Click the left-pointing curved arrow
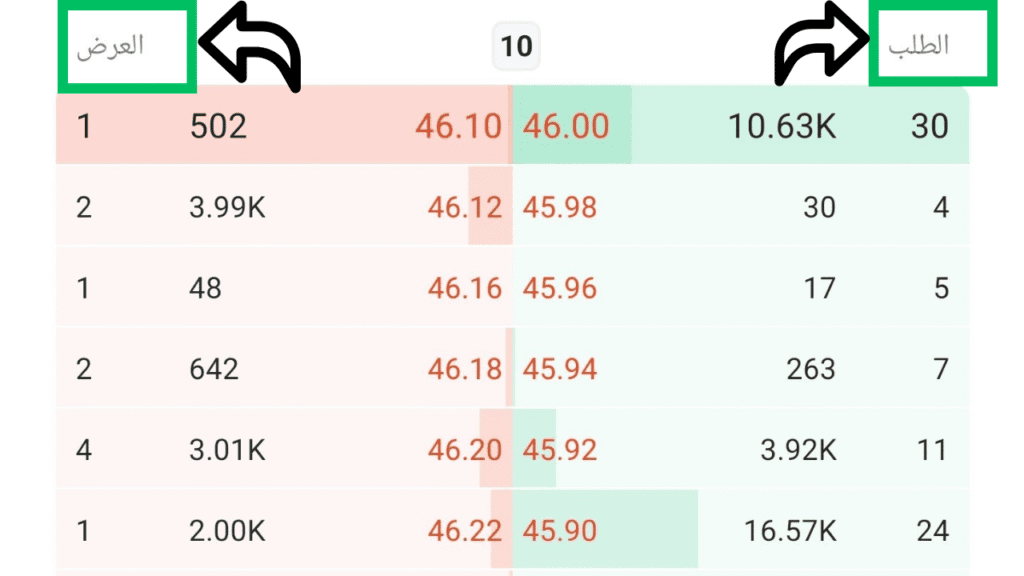 (x=249, y=44)
